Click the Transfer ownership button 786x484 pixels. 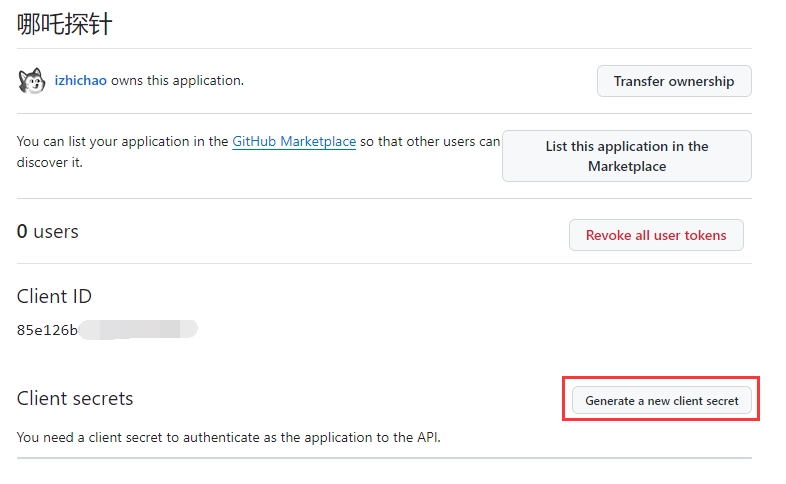pos(673,81)
